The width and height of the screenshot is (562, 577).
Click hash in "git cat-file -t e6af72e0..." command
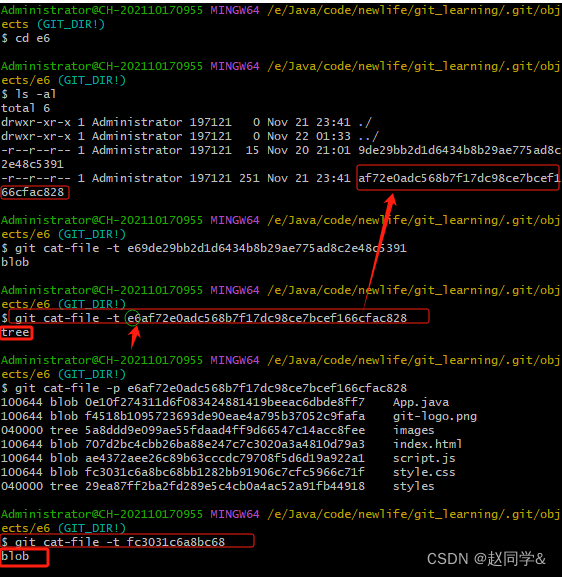(267, 318)
